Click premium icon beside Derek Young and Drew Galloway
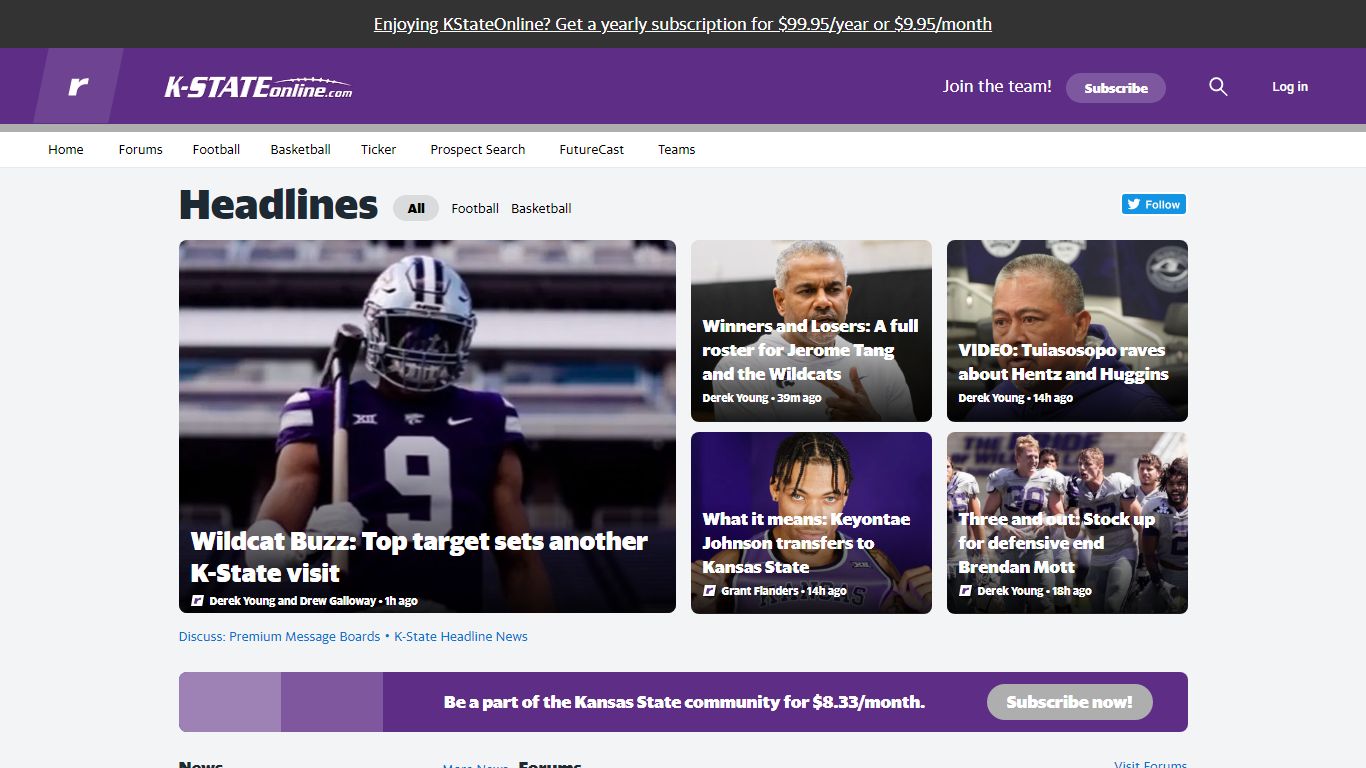This screenshot has width=1366, height=768. tap(198, 601)
